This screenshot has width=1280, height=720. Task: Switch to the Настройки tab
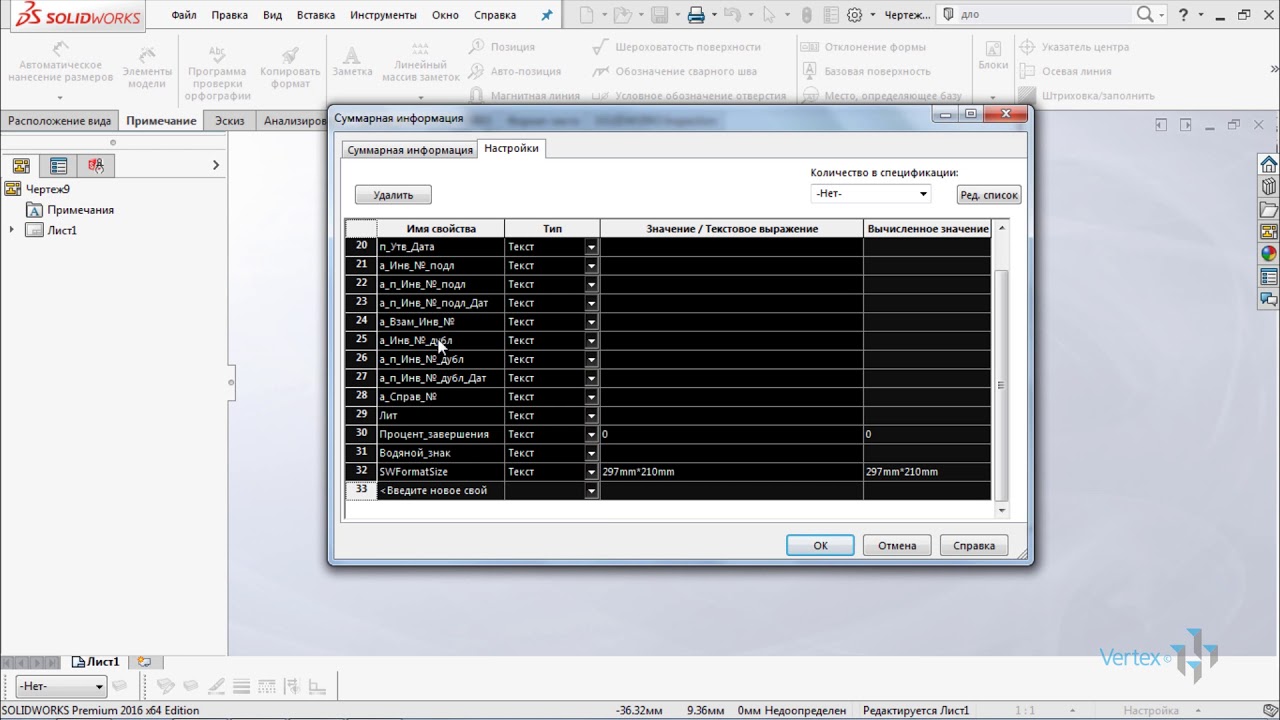[x=511, y=148]
